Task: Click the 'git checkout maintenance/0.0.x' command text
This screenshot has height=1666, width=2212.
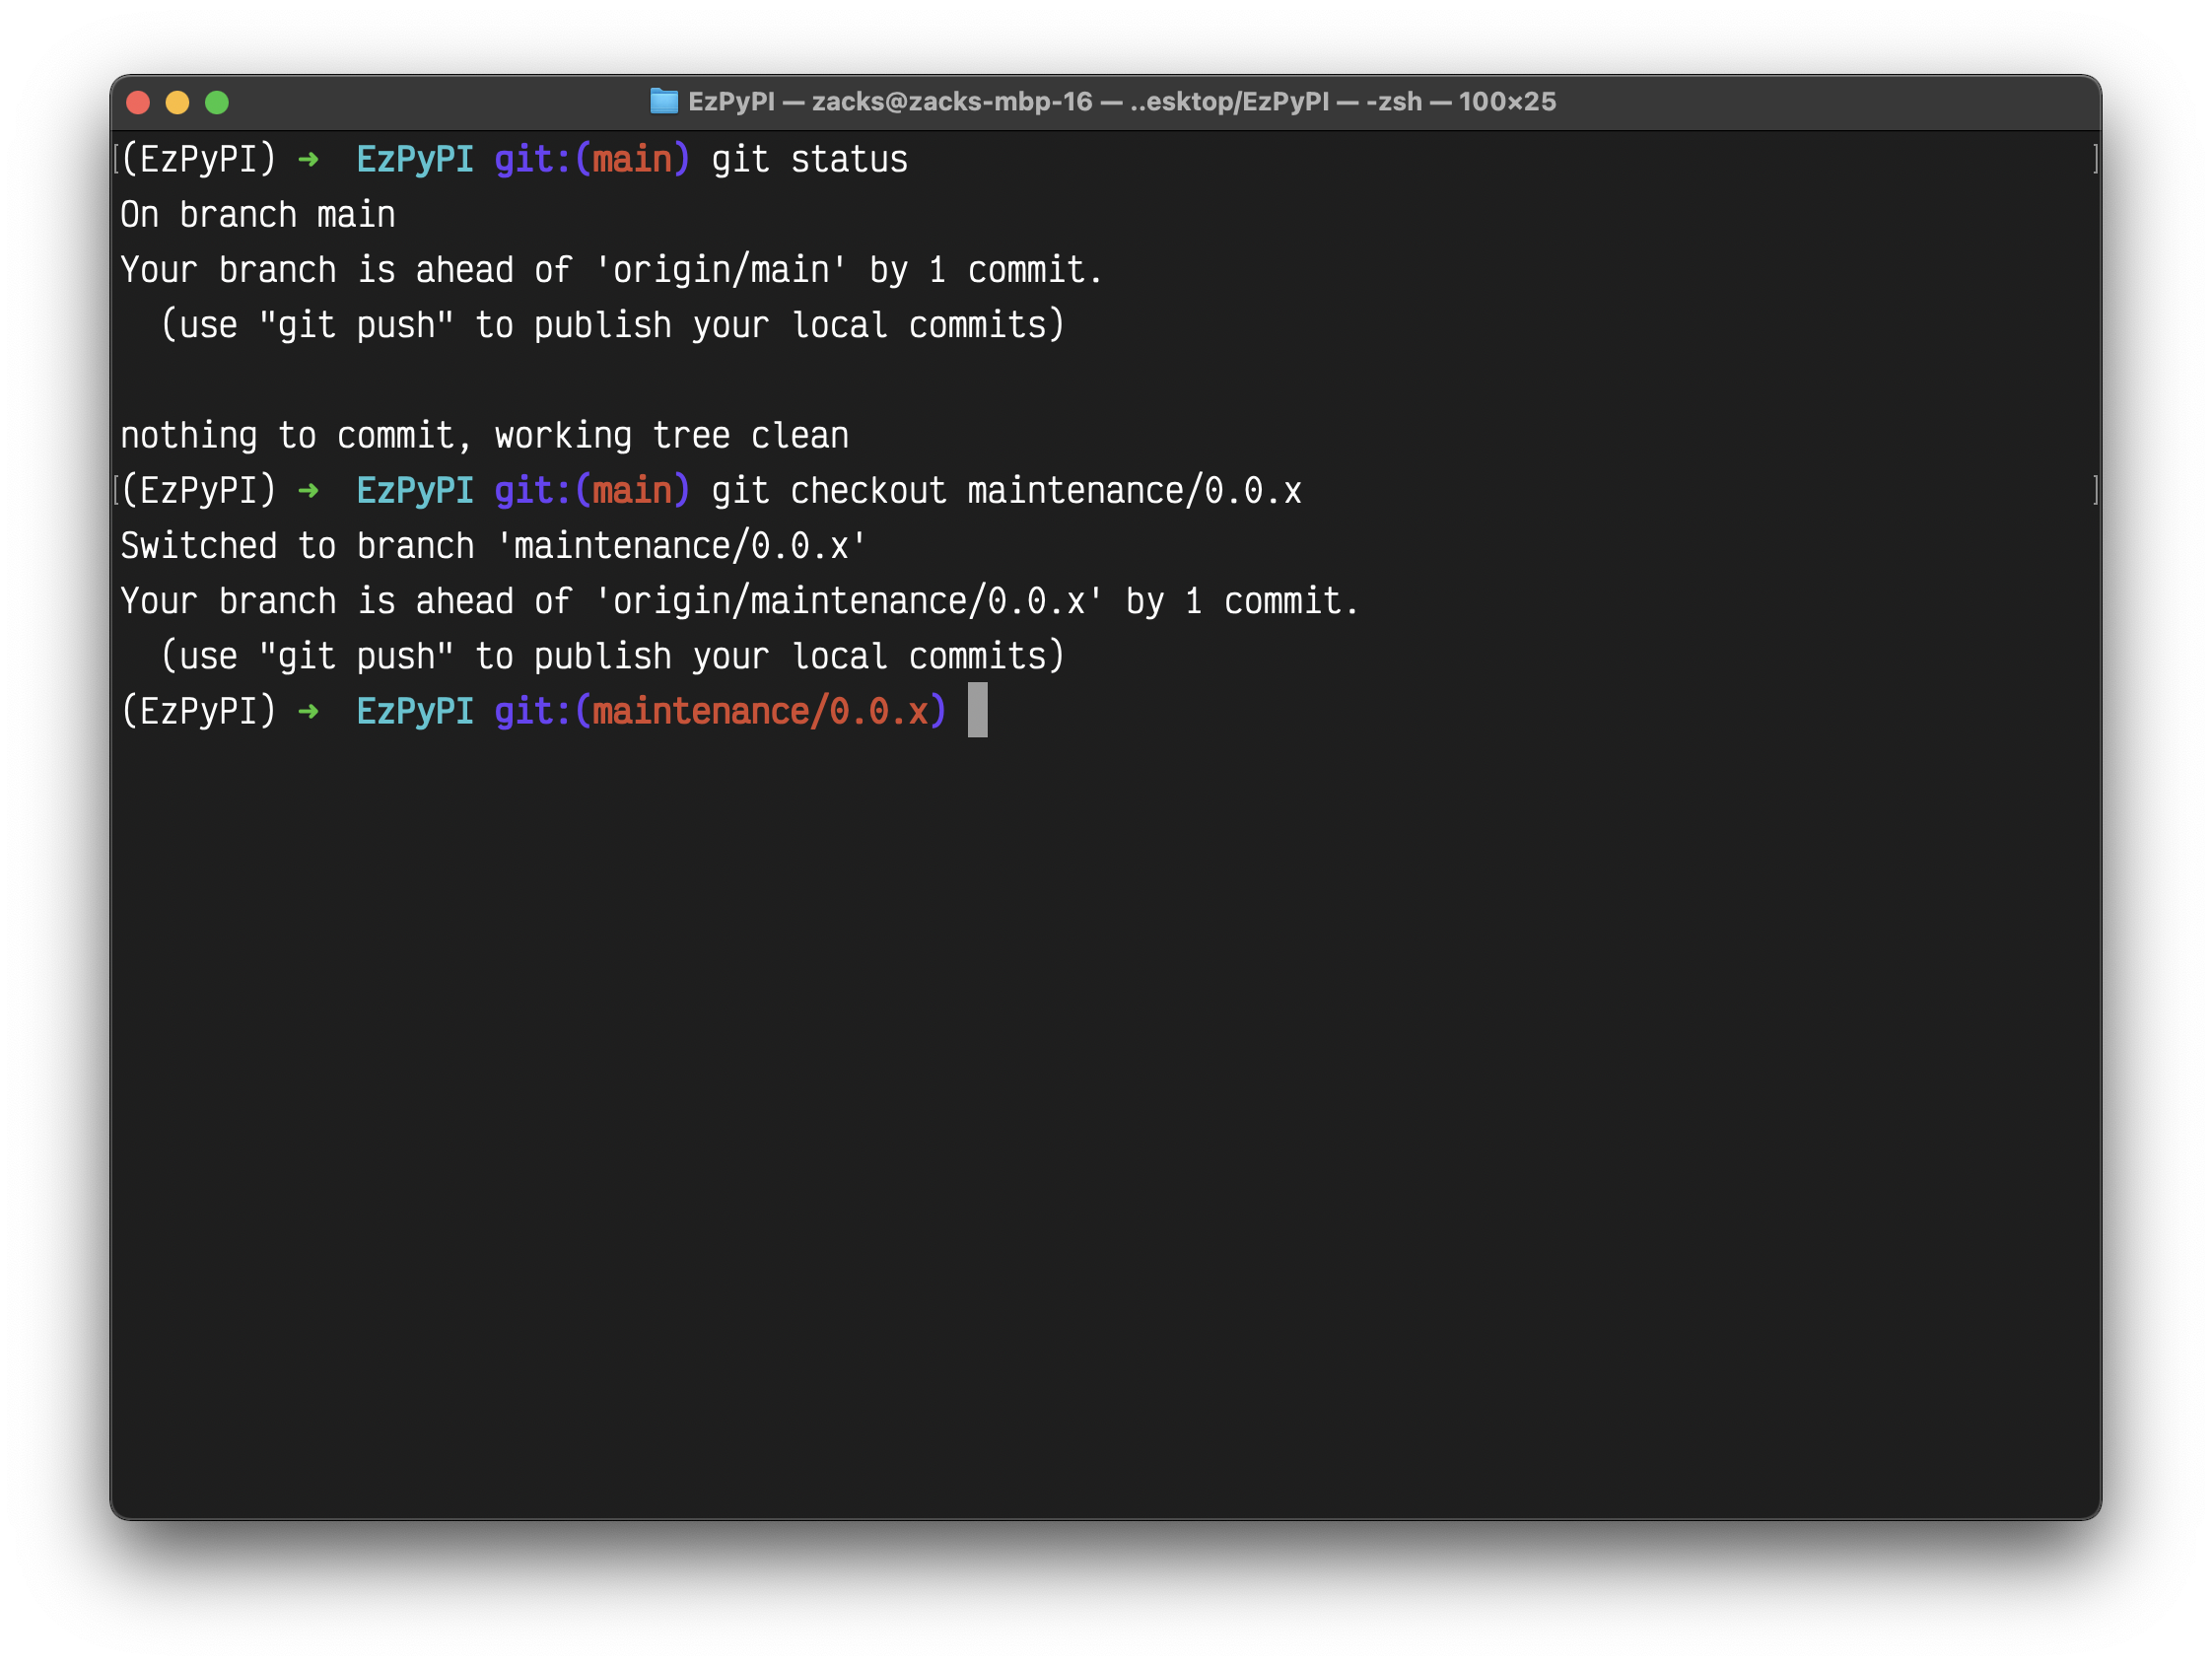Action: tap(1006, 491)
